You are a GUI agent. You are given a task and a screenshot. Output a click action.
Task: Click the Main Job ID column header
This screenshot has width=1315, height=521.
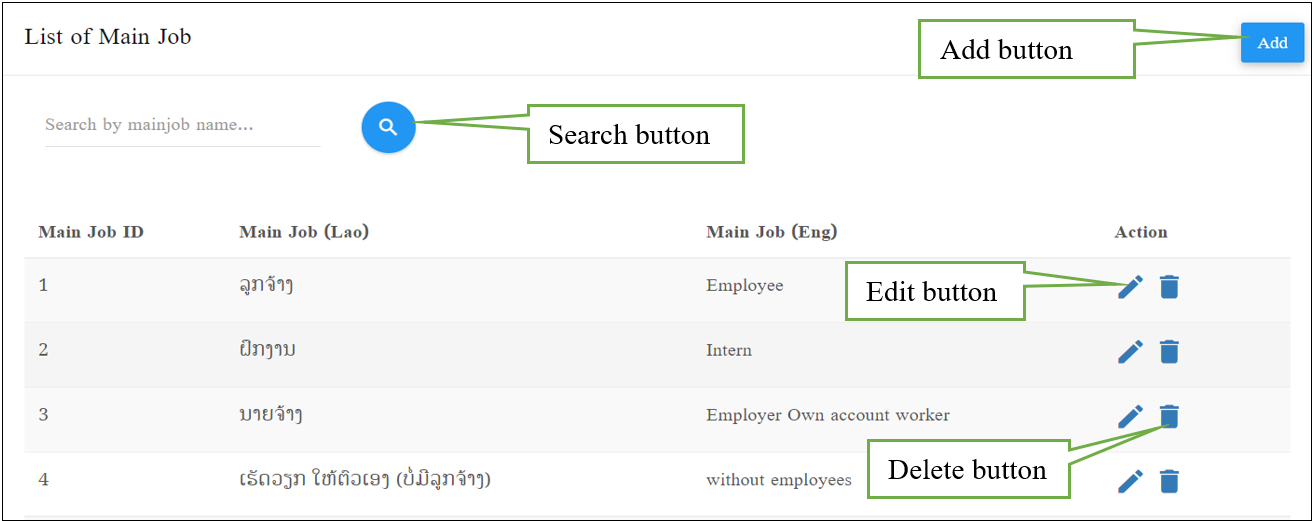tap(91, 232)
